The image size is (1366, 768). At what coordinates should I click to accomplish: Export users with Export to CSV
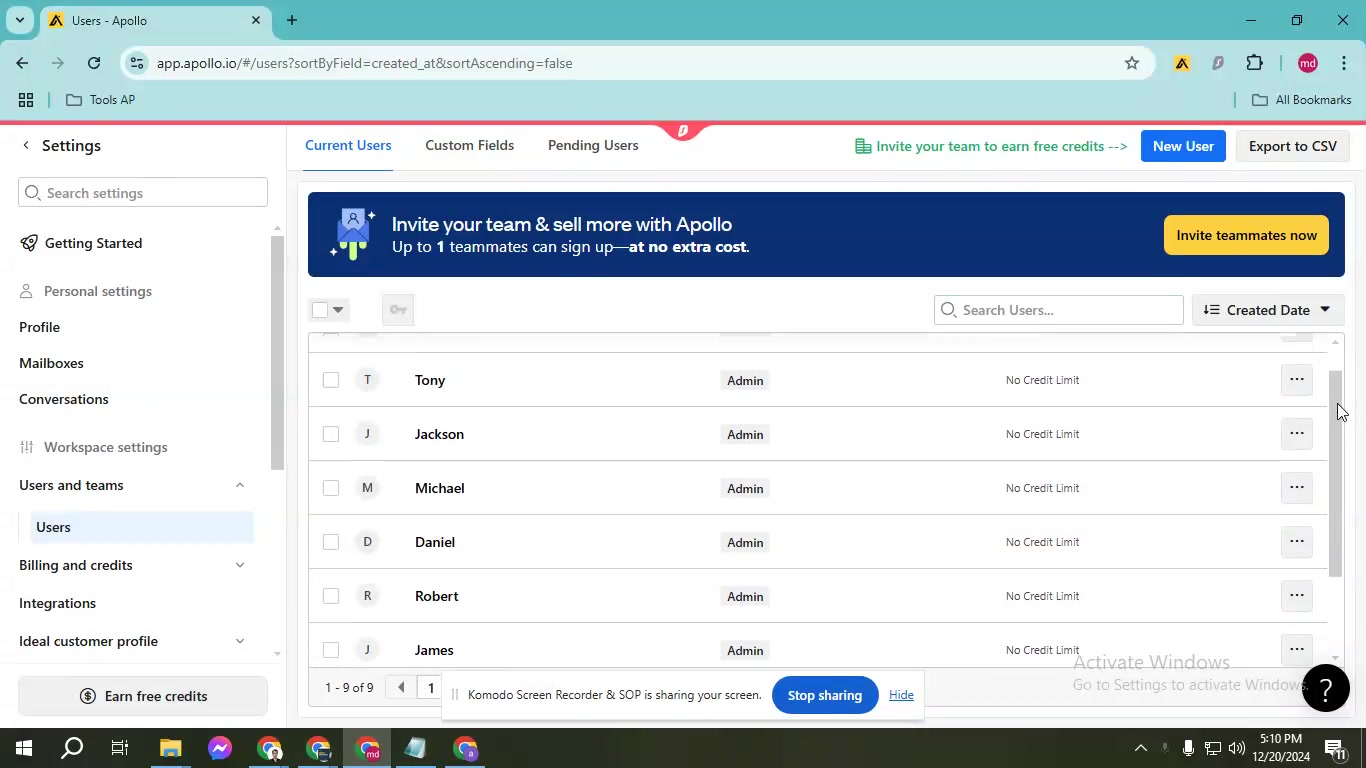[x=1293, y=146]
